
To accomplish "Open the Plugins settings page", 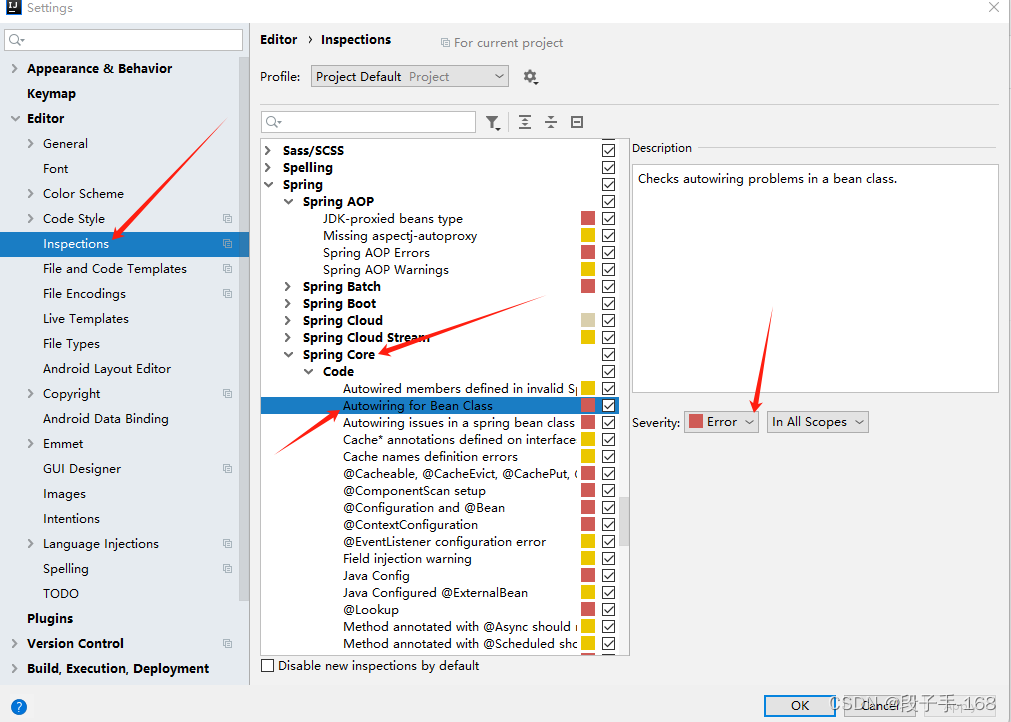I will click(50, 618).
